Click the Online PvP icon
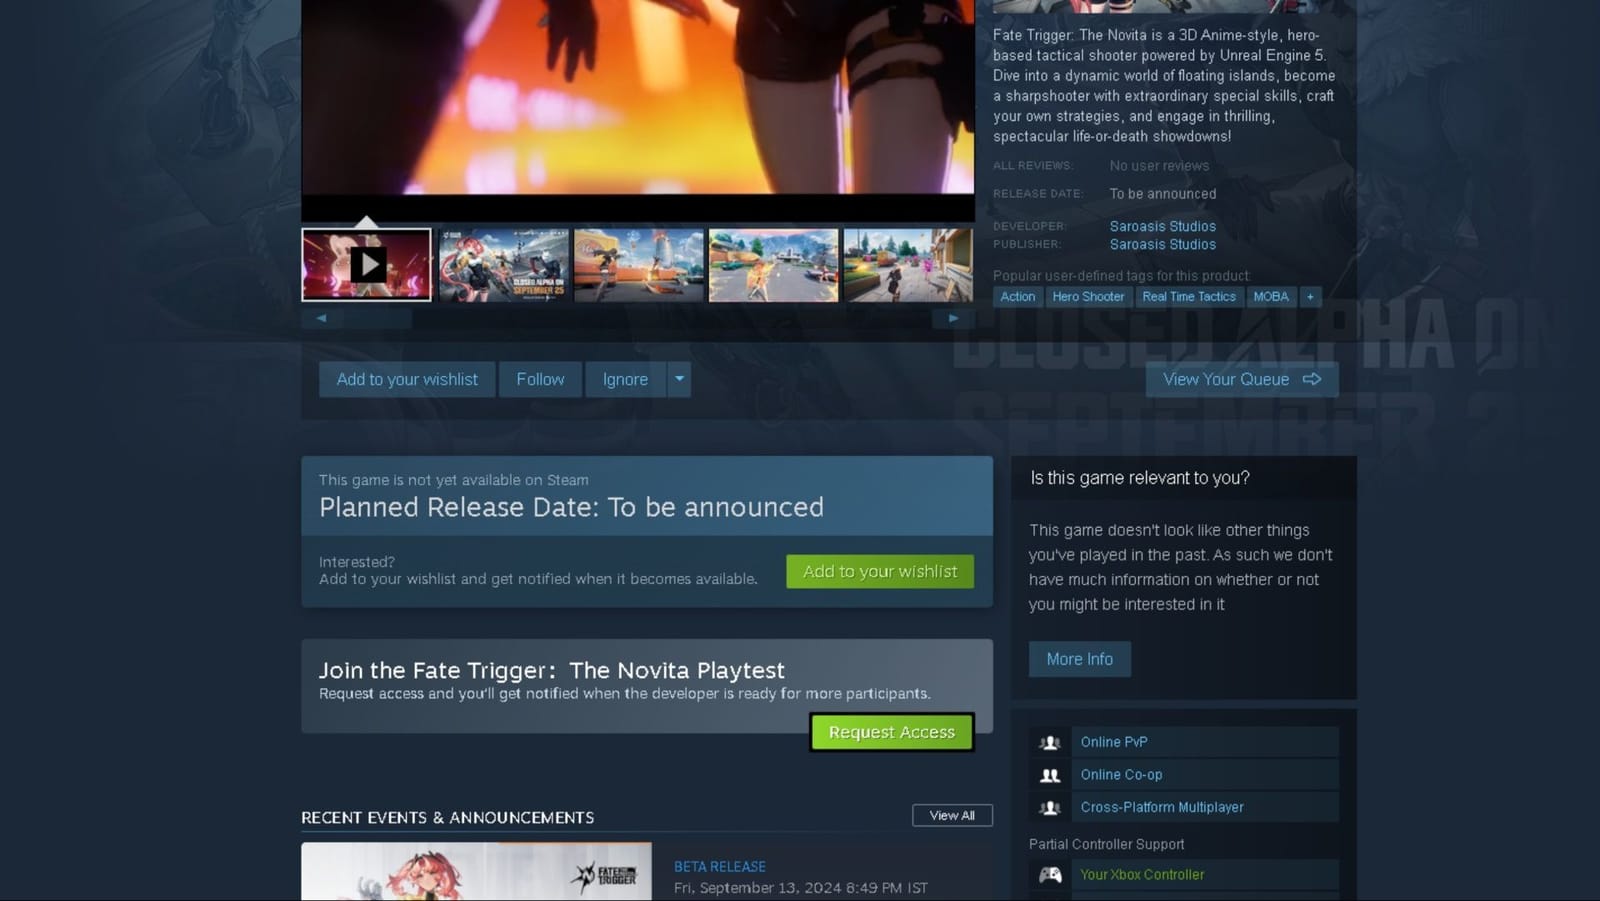This screenshot has height=901, width=1600. (1050, 742)
